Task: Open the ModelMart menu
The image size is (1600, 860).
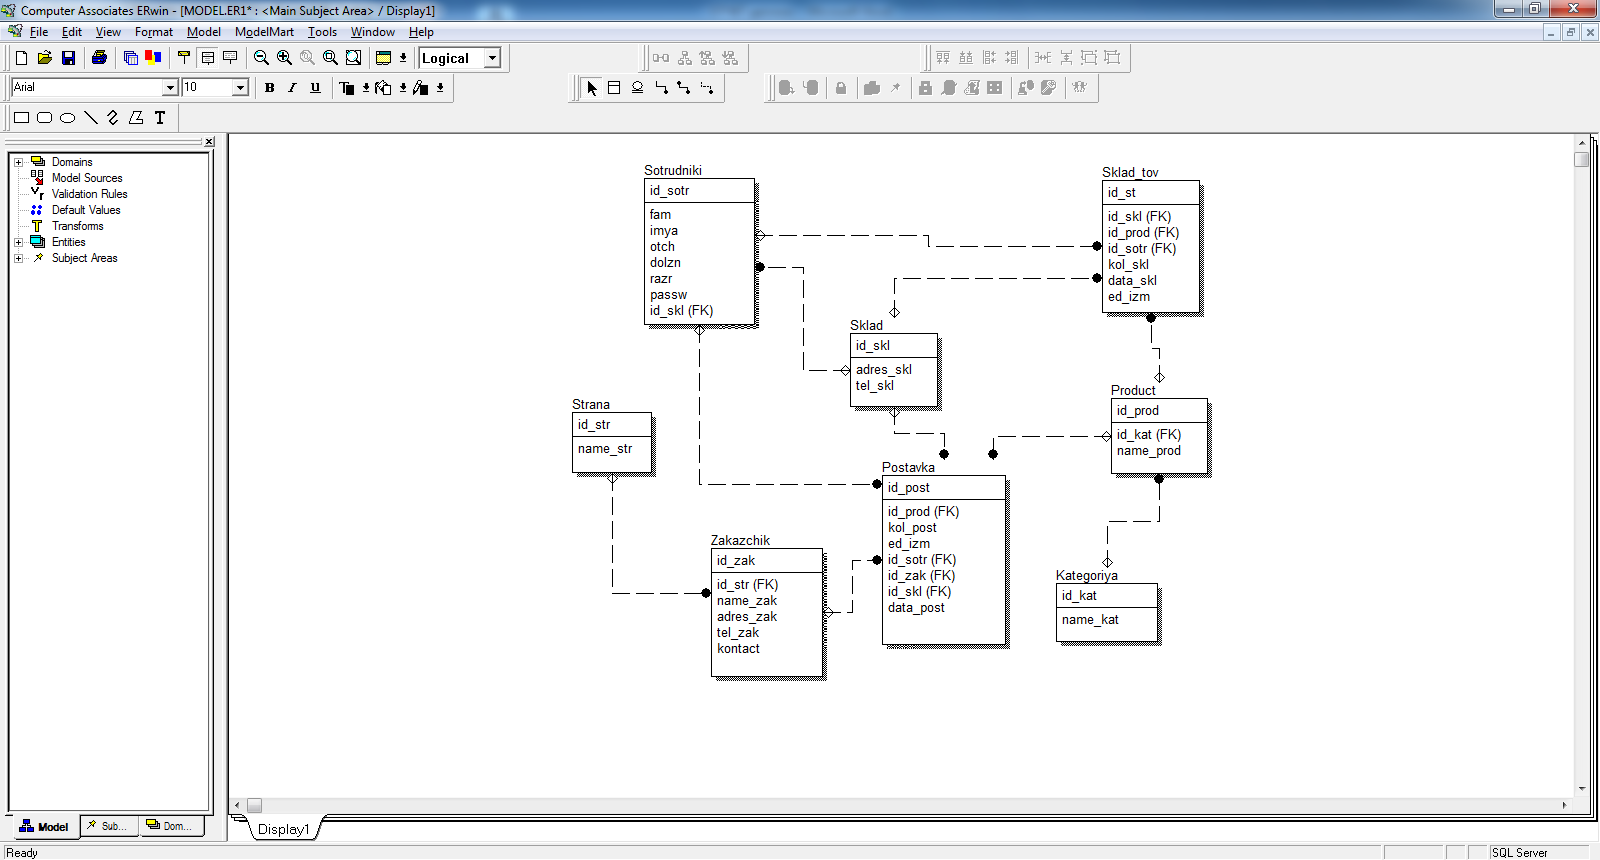Action: 264,32
